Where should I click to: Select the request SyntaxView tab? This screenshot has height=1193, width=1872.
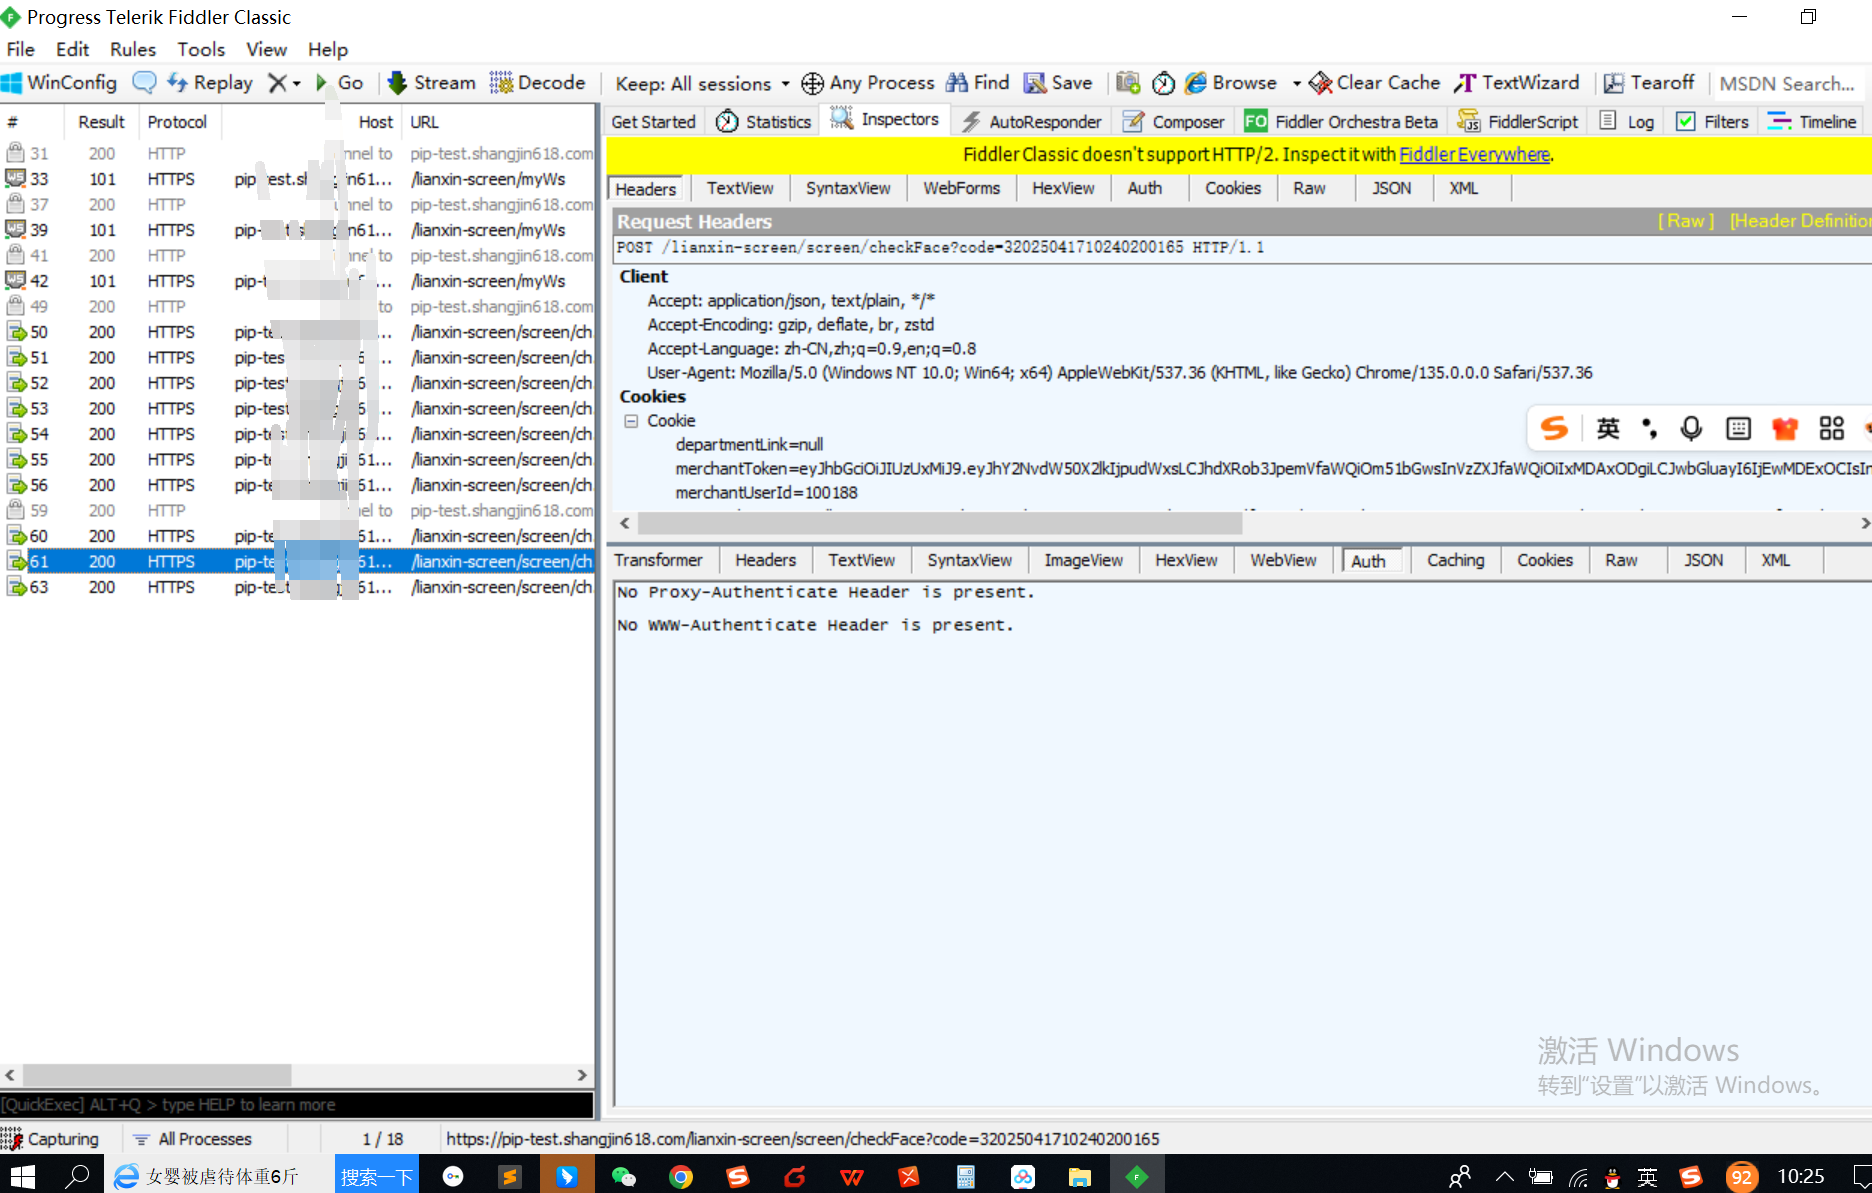(848, 188)
